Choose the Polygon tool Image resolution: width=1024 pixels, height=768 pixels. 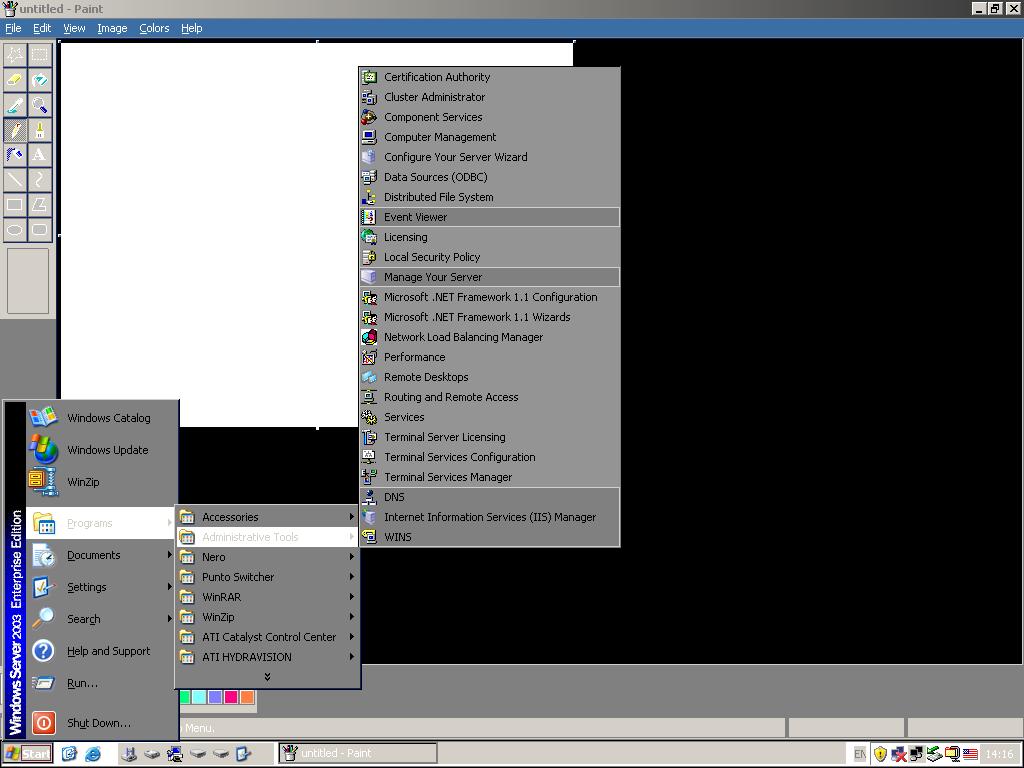coord(39,204)
